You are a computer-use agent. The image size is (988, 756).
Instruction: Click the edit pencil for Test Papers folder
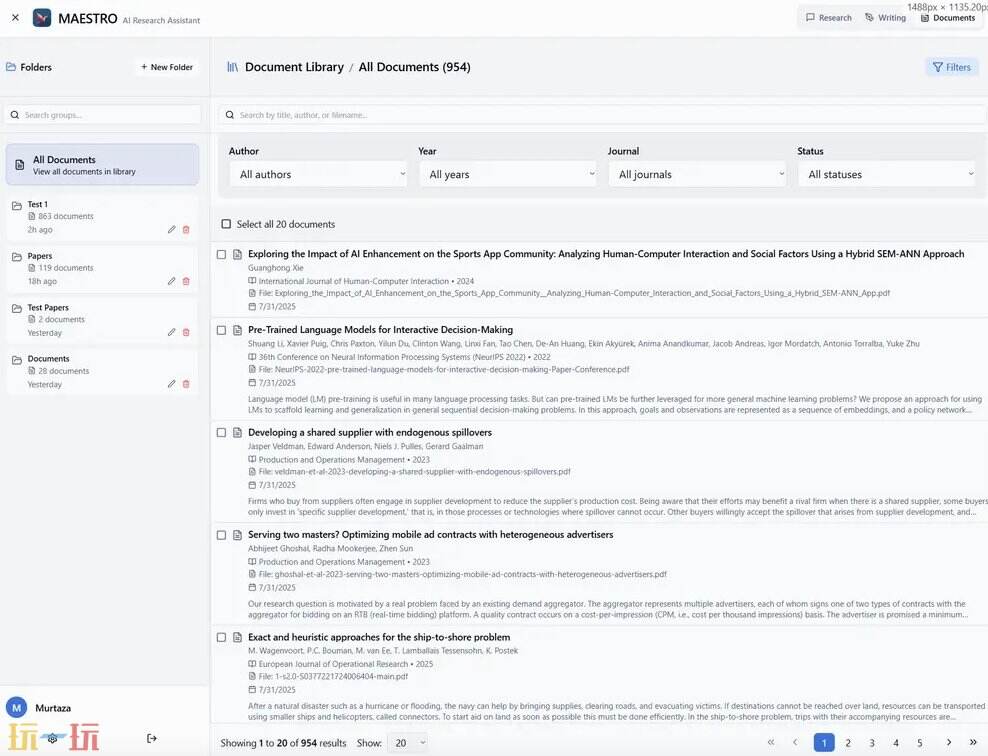click(171, 333)
